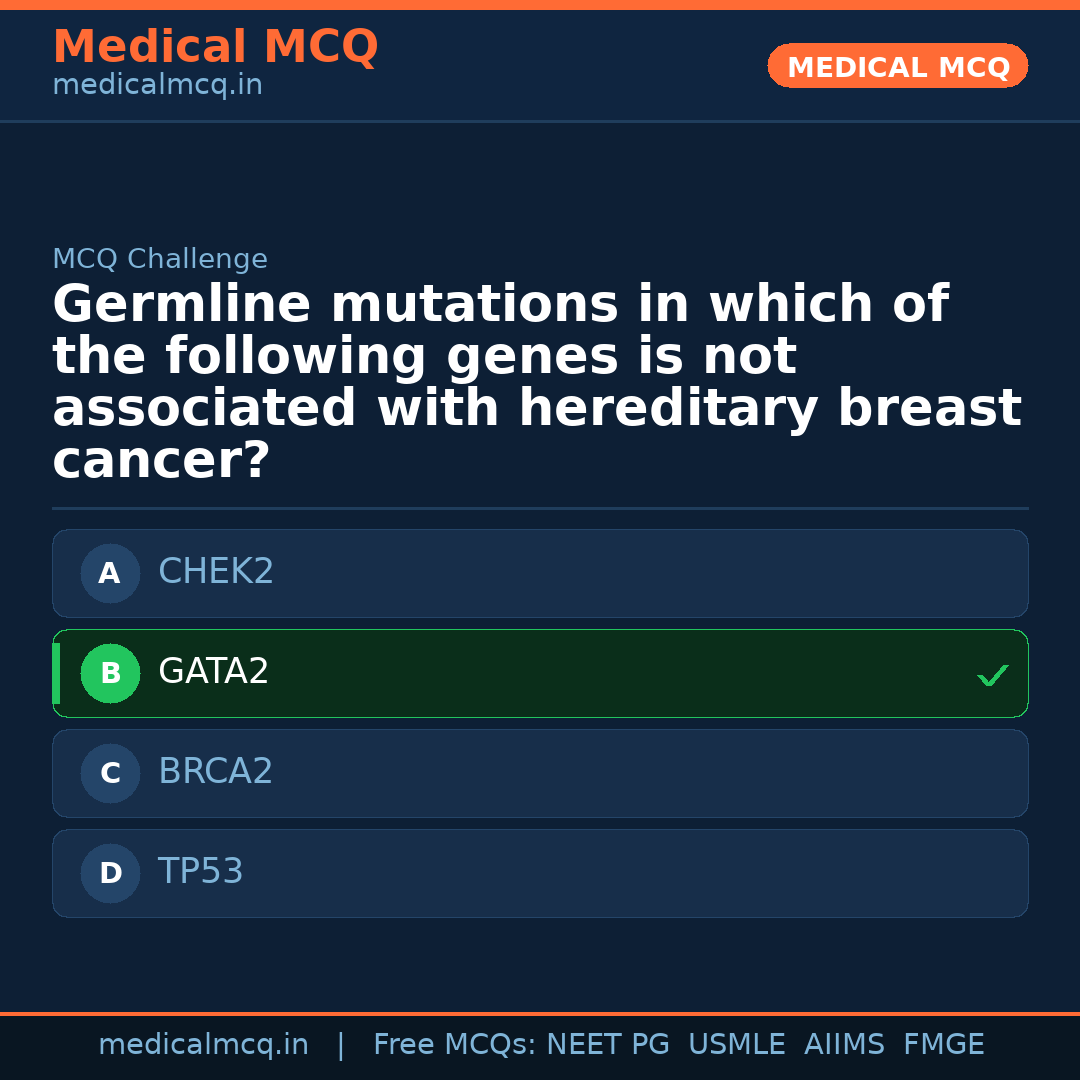
Task: Click the letter A circle badge
Action: point(110,574)
